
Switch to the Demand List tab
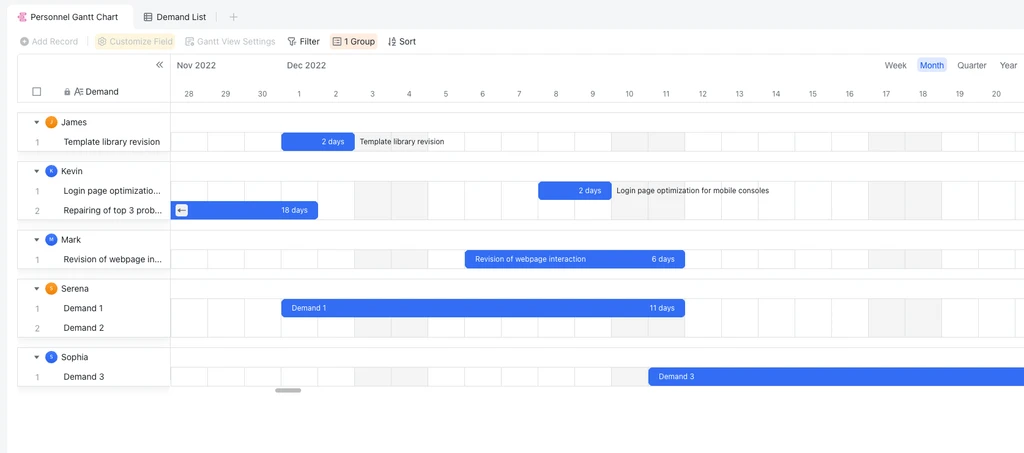(x=174, y=17)
